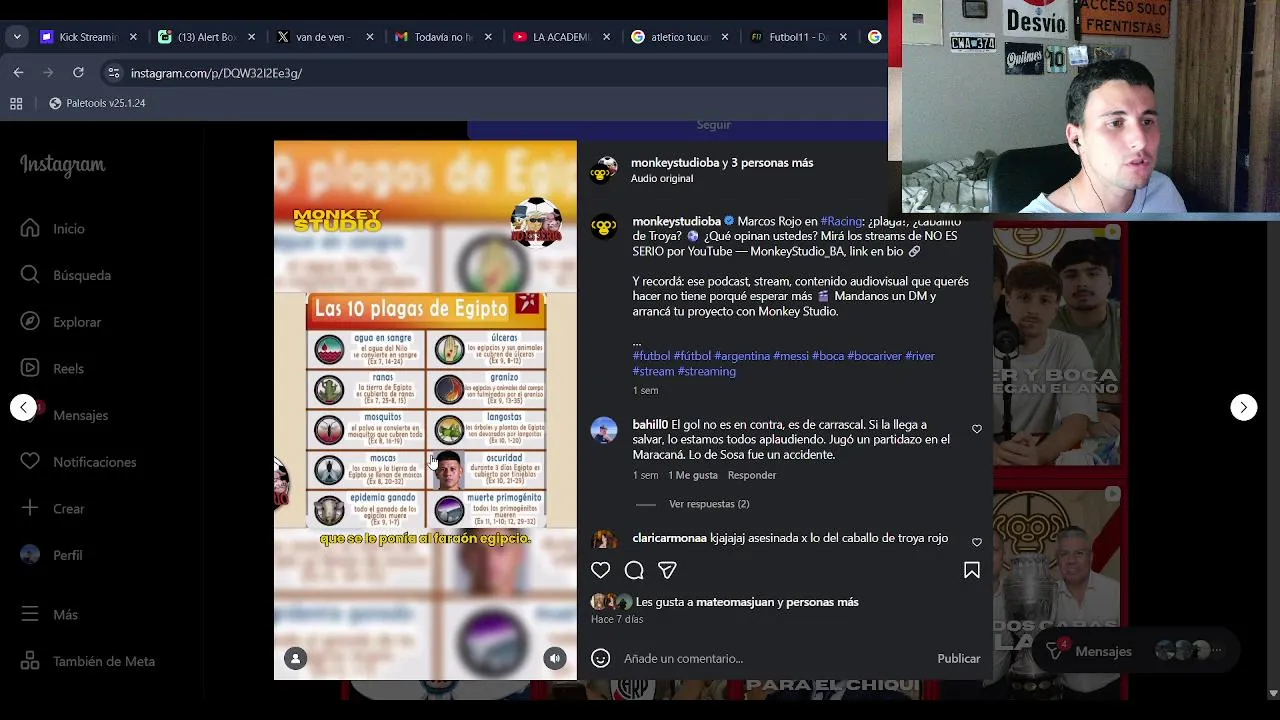The width and height of the screenshot is (1280, 720).
Task: Click the video post playing area
Action: tap(425, 410)
